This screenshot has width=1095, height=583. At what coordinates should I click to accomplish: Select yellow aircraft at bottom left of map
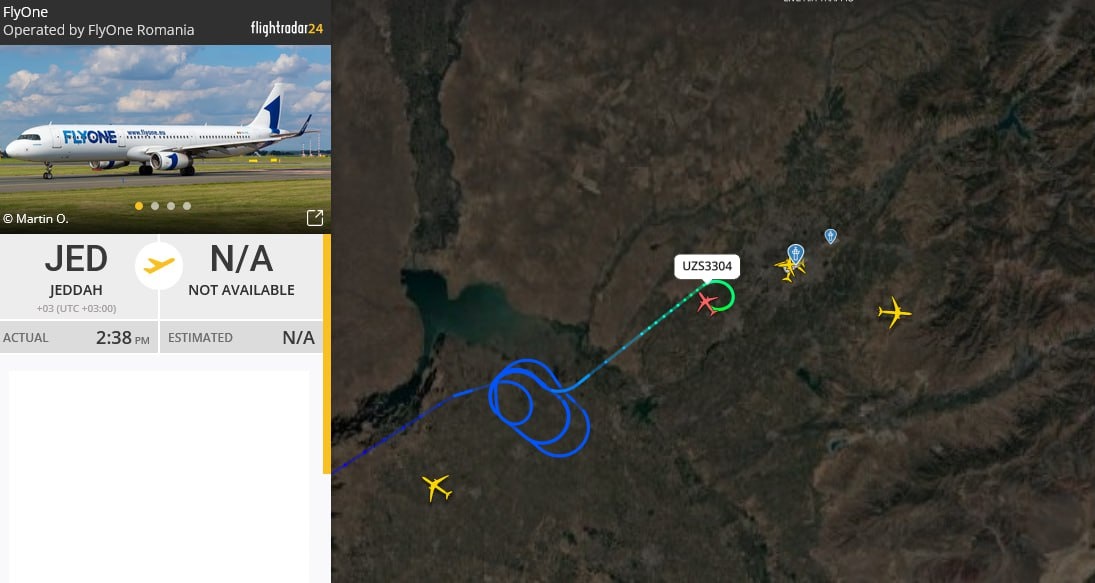[437, 487]
